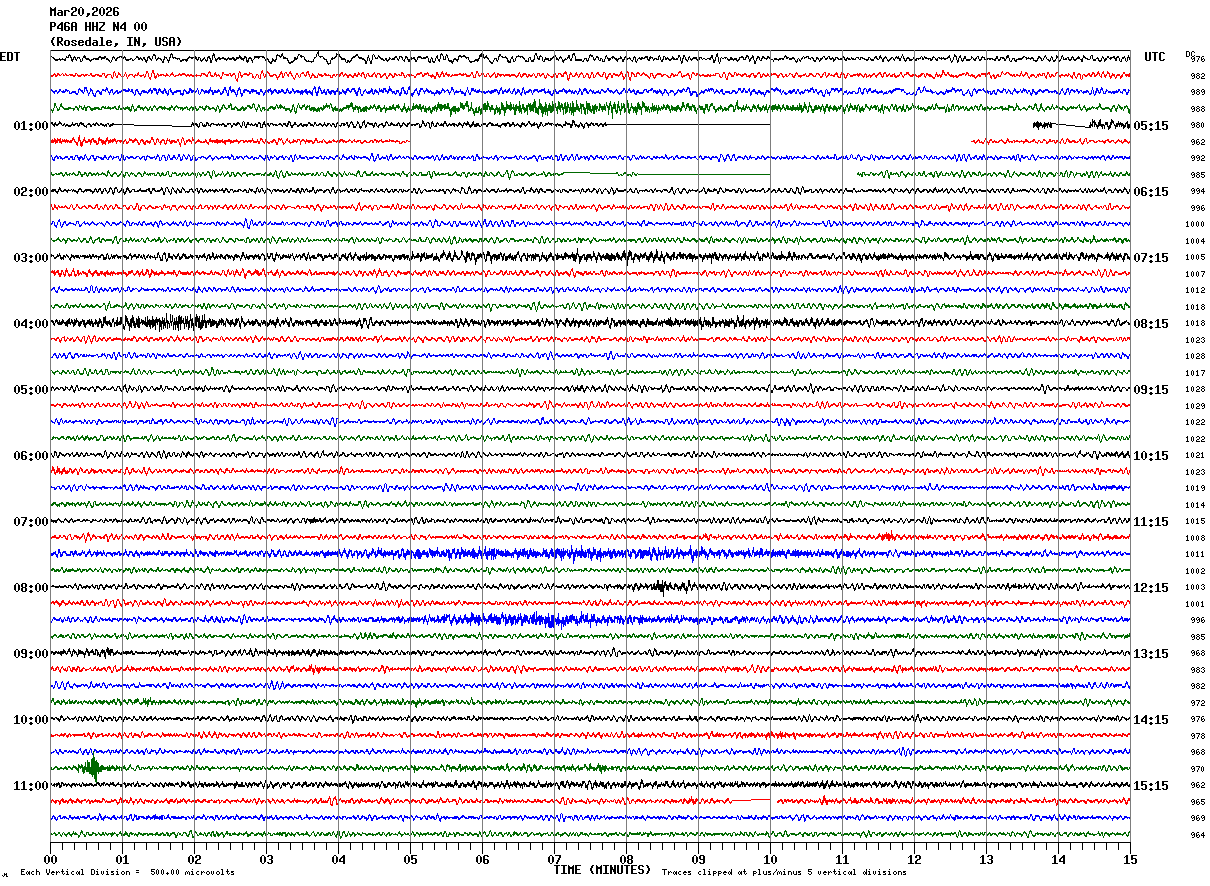Click the DC offset value 1012
This screenshot has height=886, width=1210.
[x=1196, y=290]
